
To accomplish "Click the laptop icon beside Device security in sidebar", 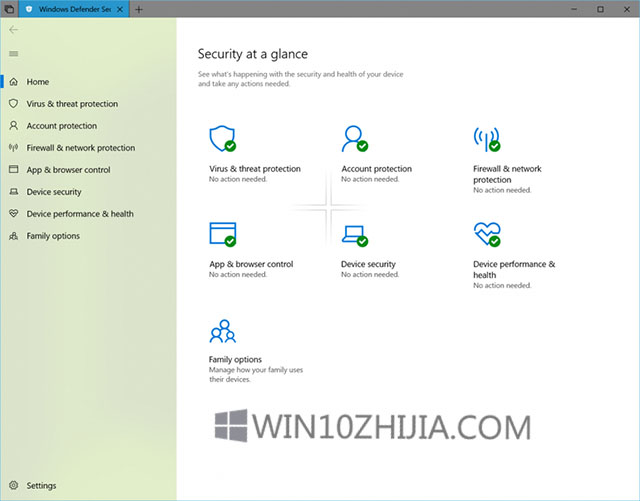I will 13,191.
